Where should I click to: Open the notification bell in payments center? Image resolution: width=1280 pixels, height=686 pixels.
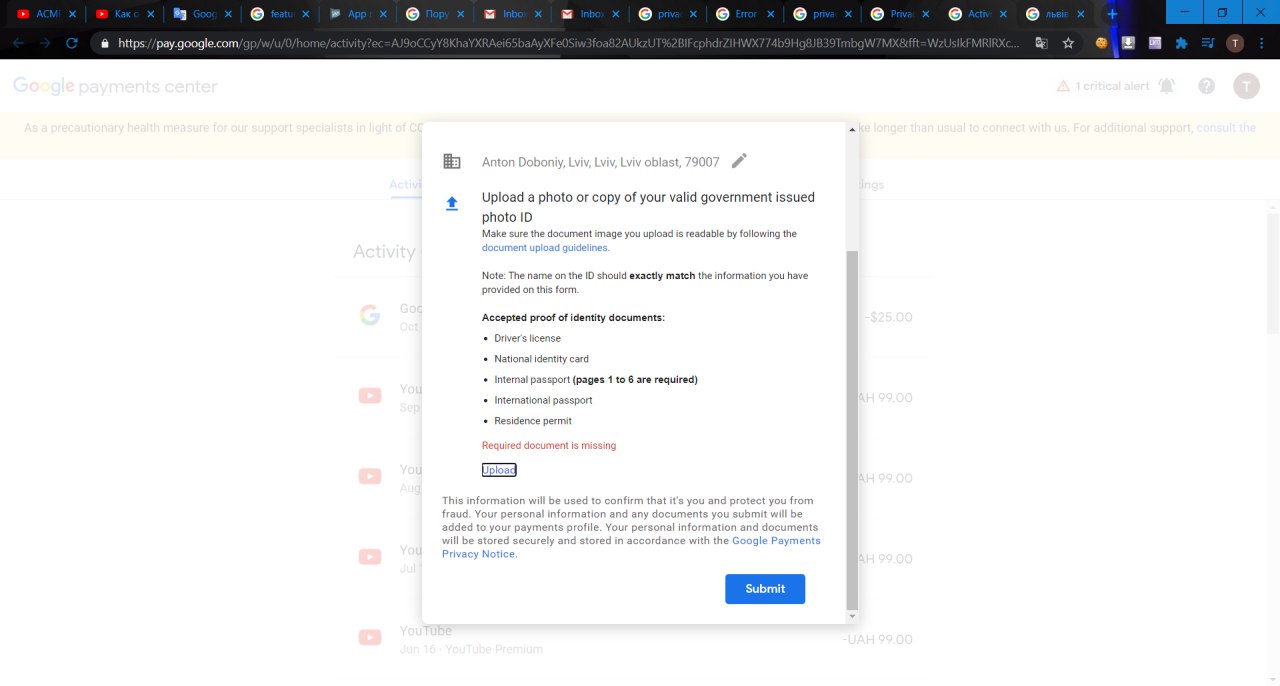coord(1166,86)
